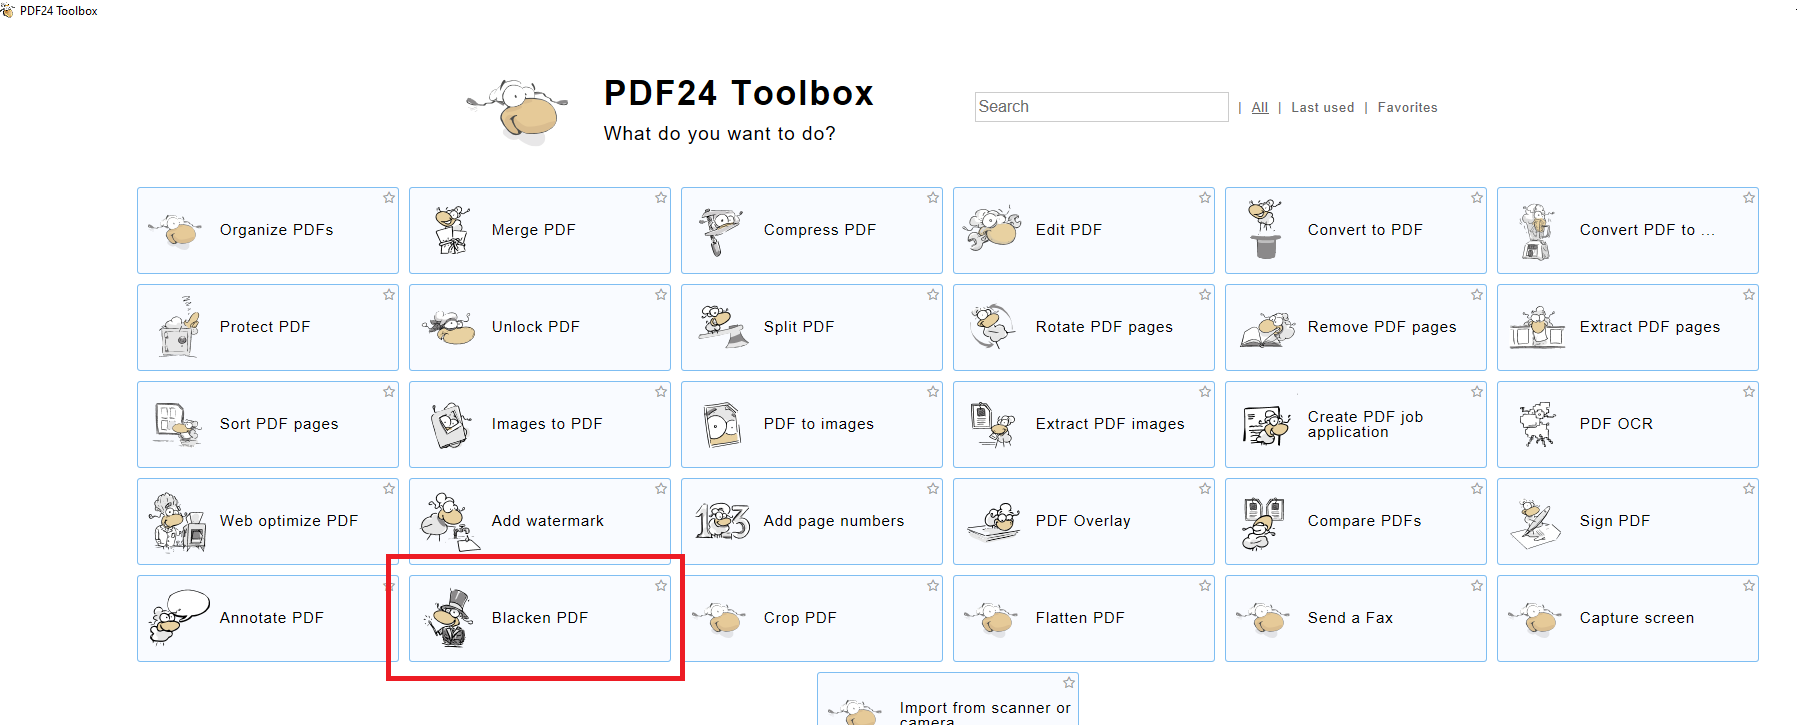Open the Convert PDF to ... icon
Viewport: 1797px width, 725px height.
pyautogui.click(x=1536, y=231)
